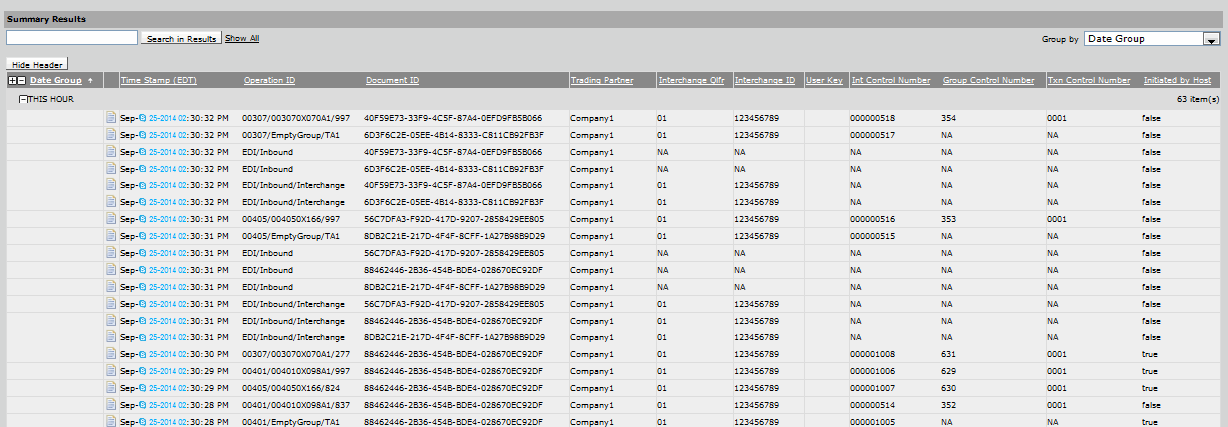The image size is (1228, 427).
Task: Select Group Control Number 629 cell
Action: coord(948,371)
